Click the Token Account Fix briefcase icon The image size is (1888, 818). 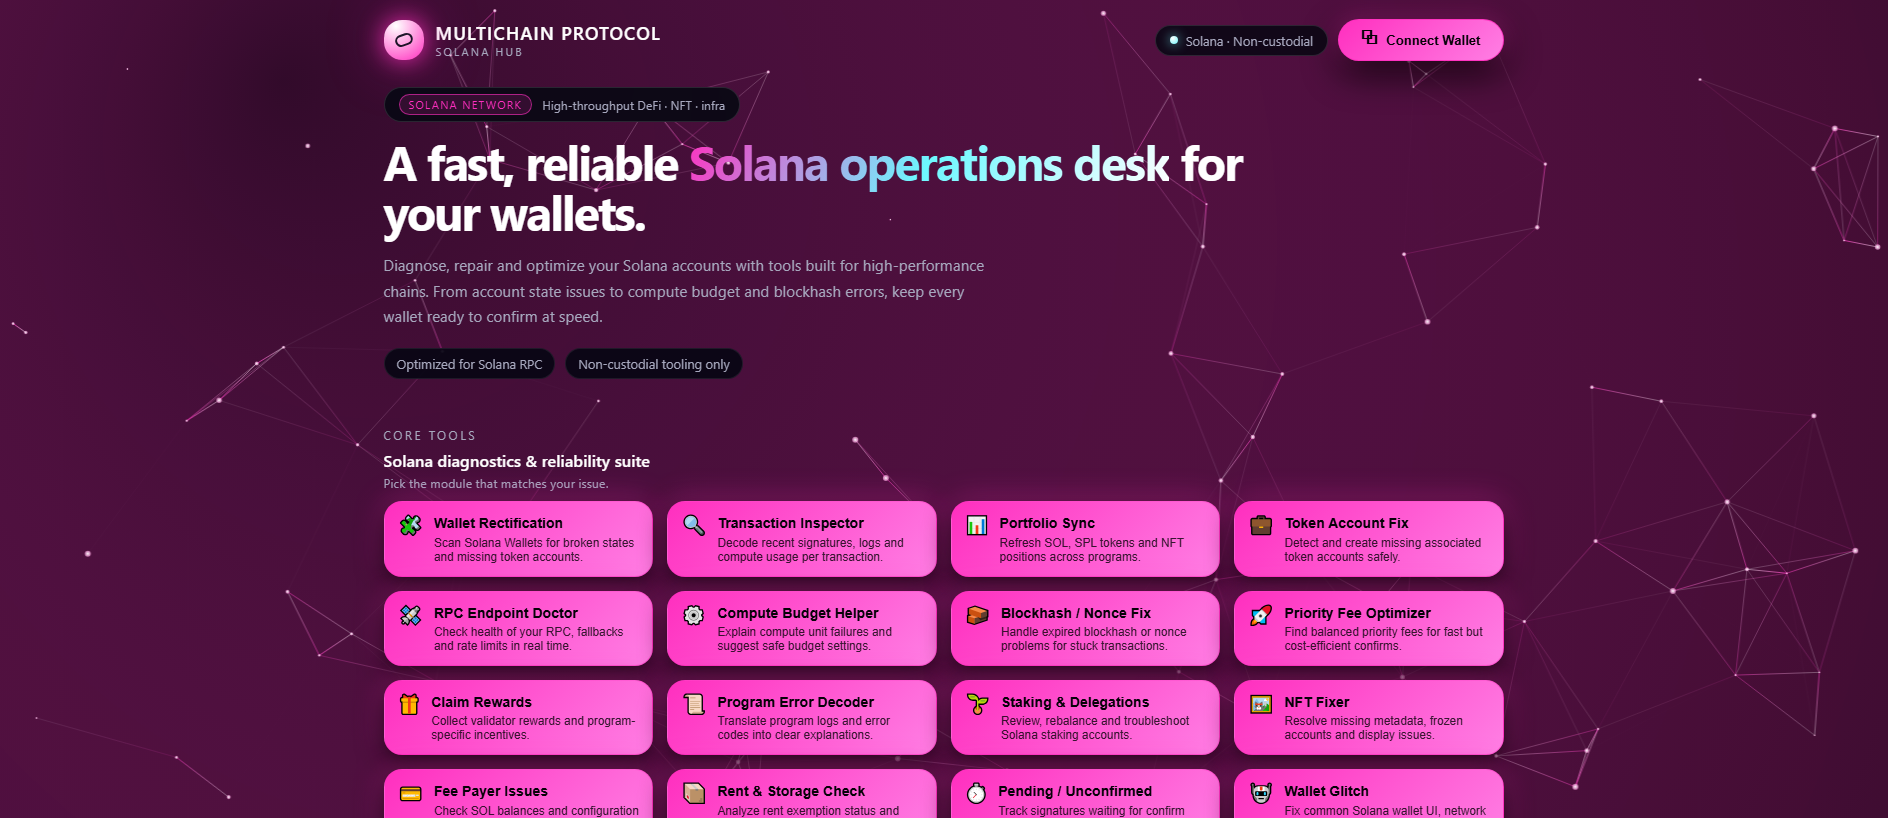click(x=1261, y=525)
